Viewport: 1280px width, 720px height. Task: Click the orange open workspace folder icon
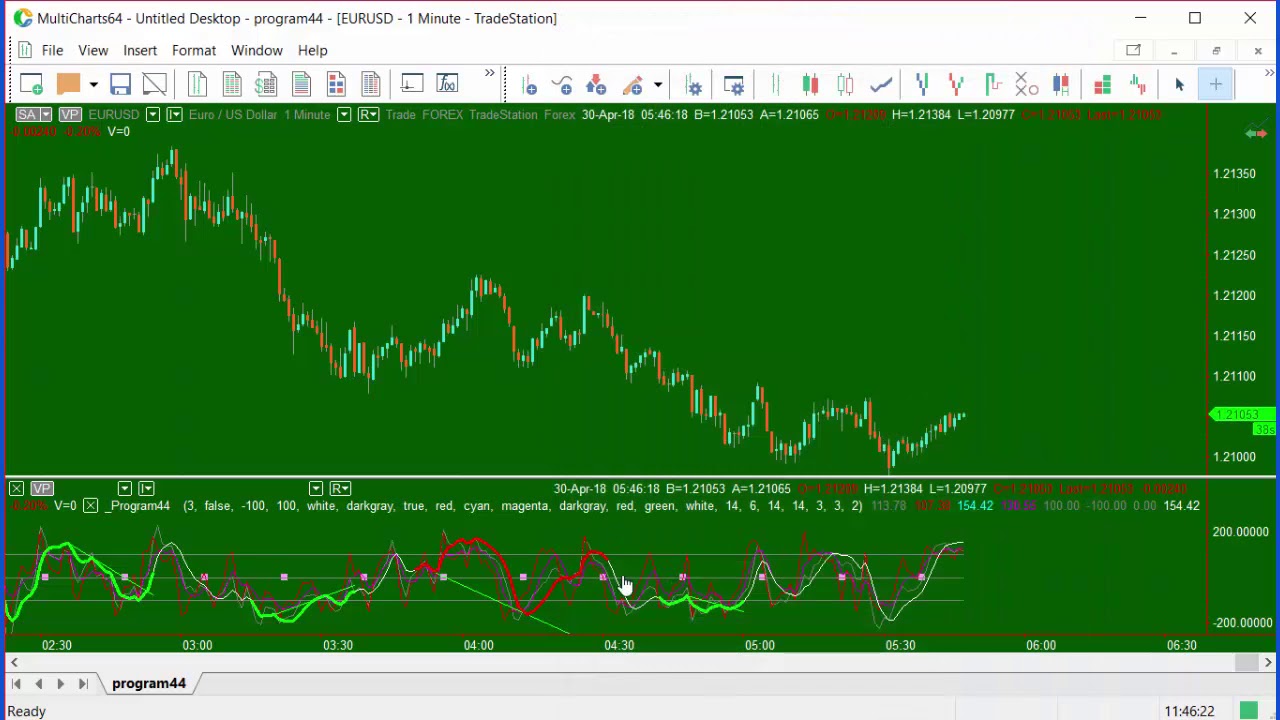point(68,85)
